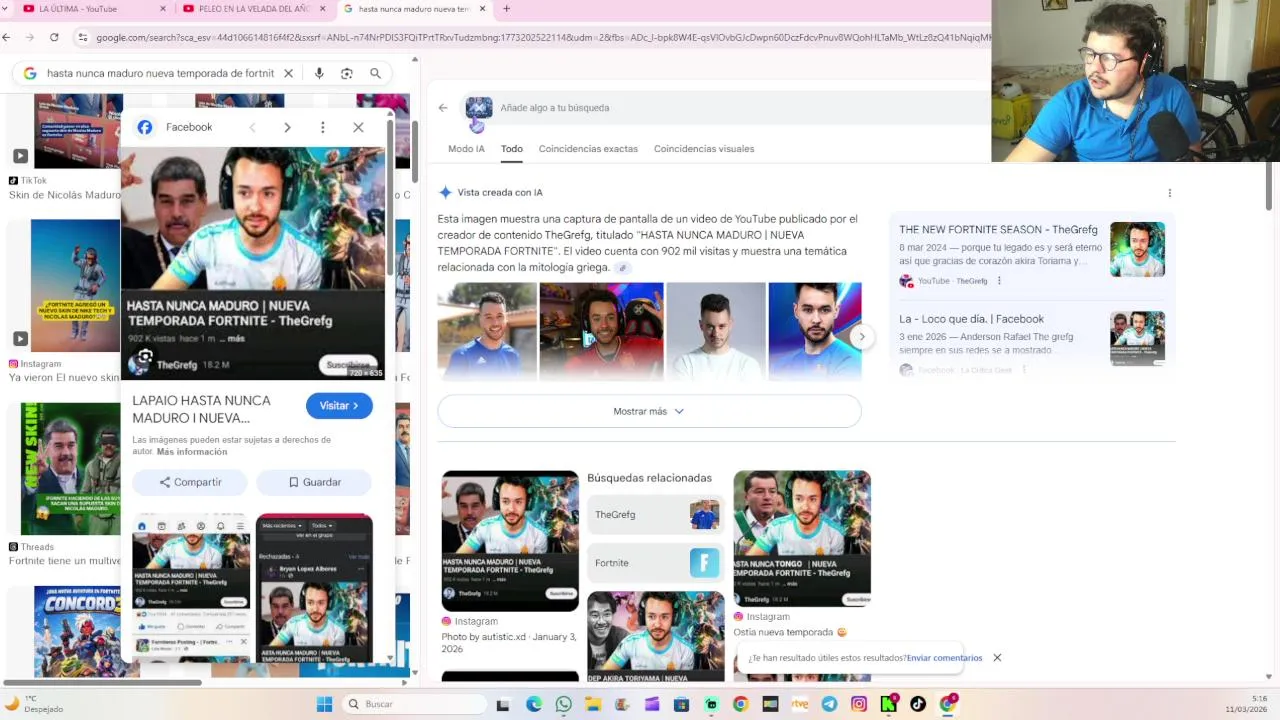1280x720 pixels.
Task: Click the browser back arrow
Action: [x=7, y=37]
